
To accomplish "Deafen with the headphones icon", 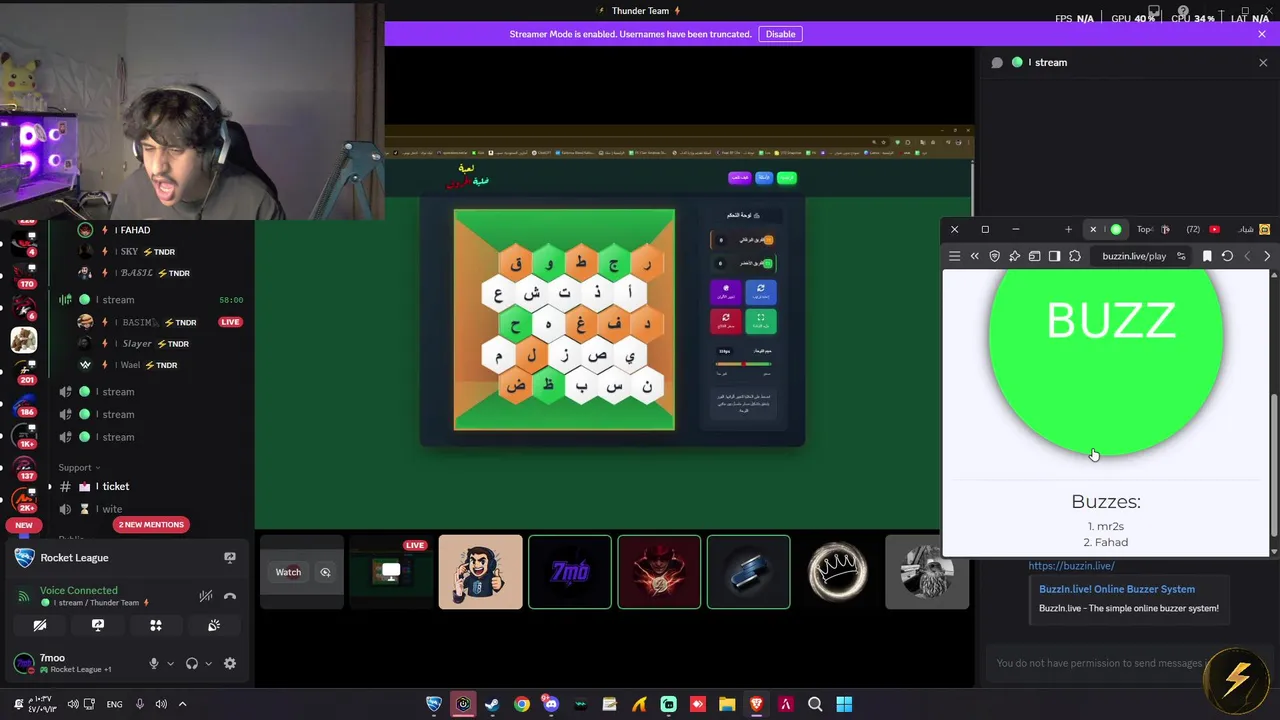I will click(192, 663).
